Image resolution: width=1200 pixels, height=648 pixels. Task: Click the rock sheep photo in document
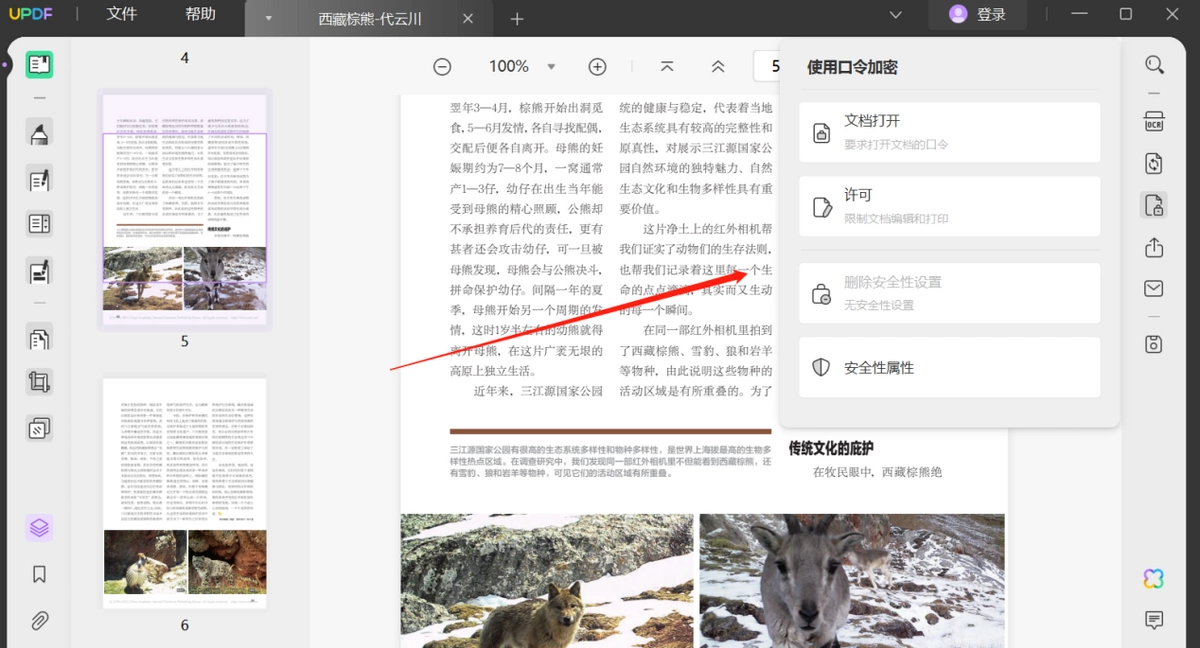point(852,581)
